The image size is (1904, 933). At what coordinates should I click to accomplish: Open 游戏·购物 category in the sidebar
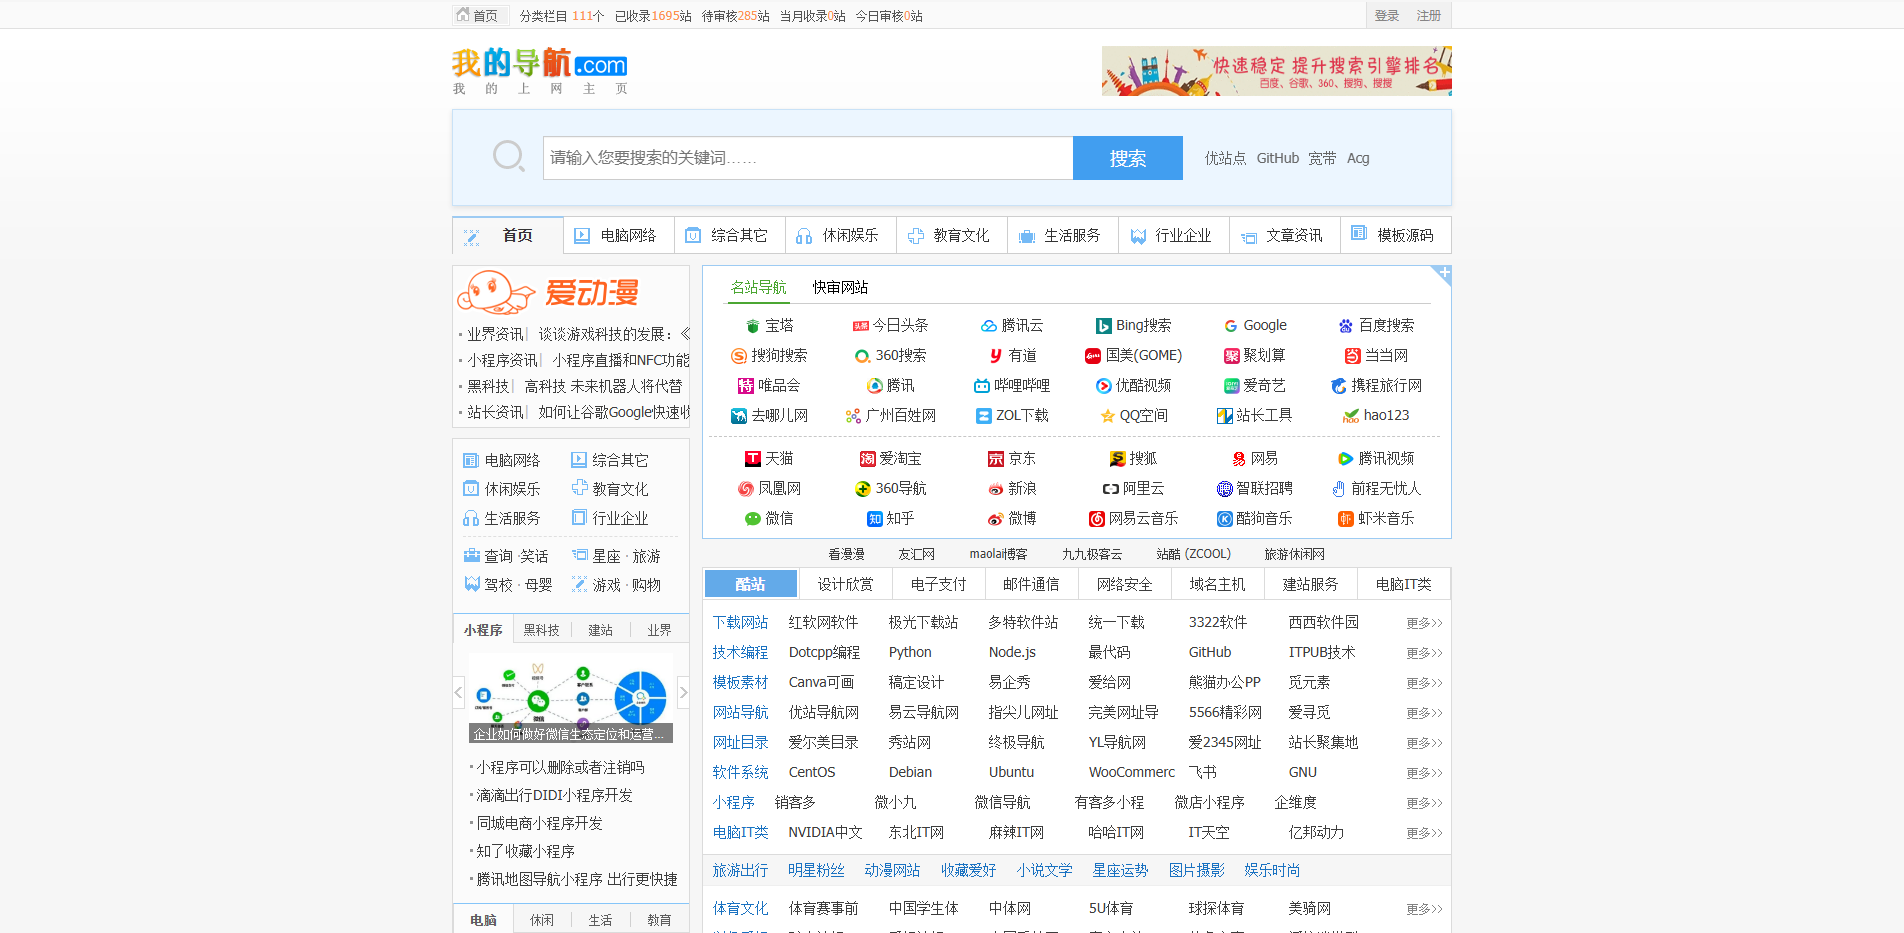[625, 585]
